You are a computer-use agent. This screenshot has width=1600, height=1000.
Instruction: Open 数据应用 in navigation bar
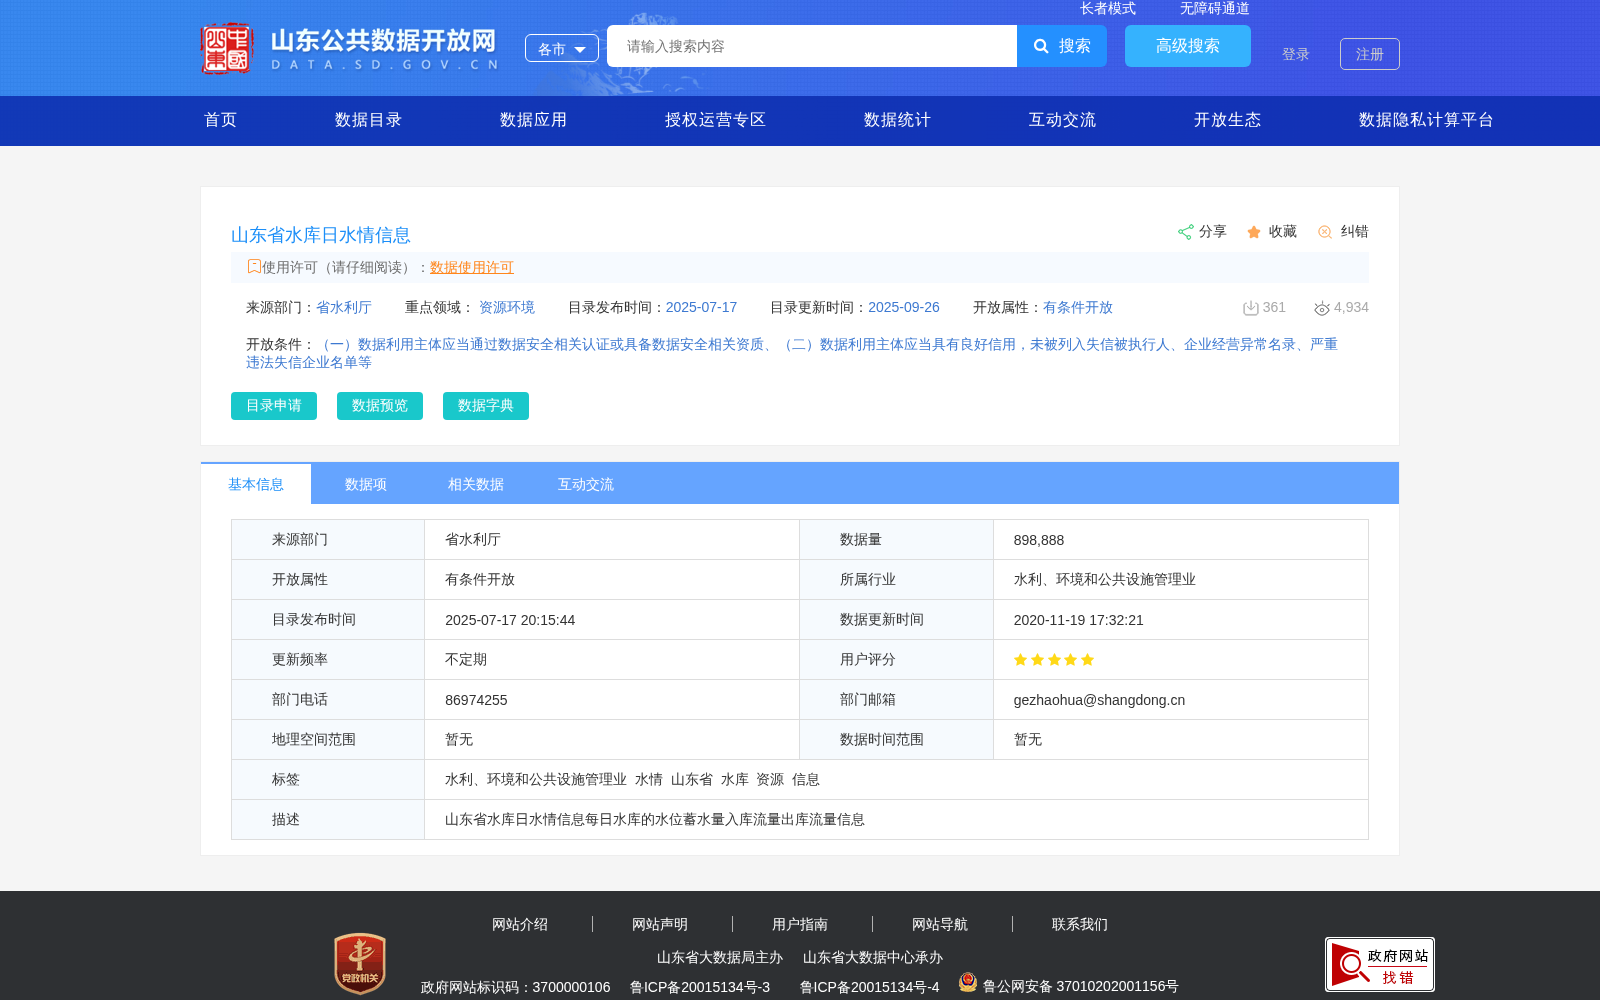coord(534,120)
